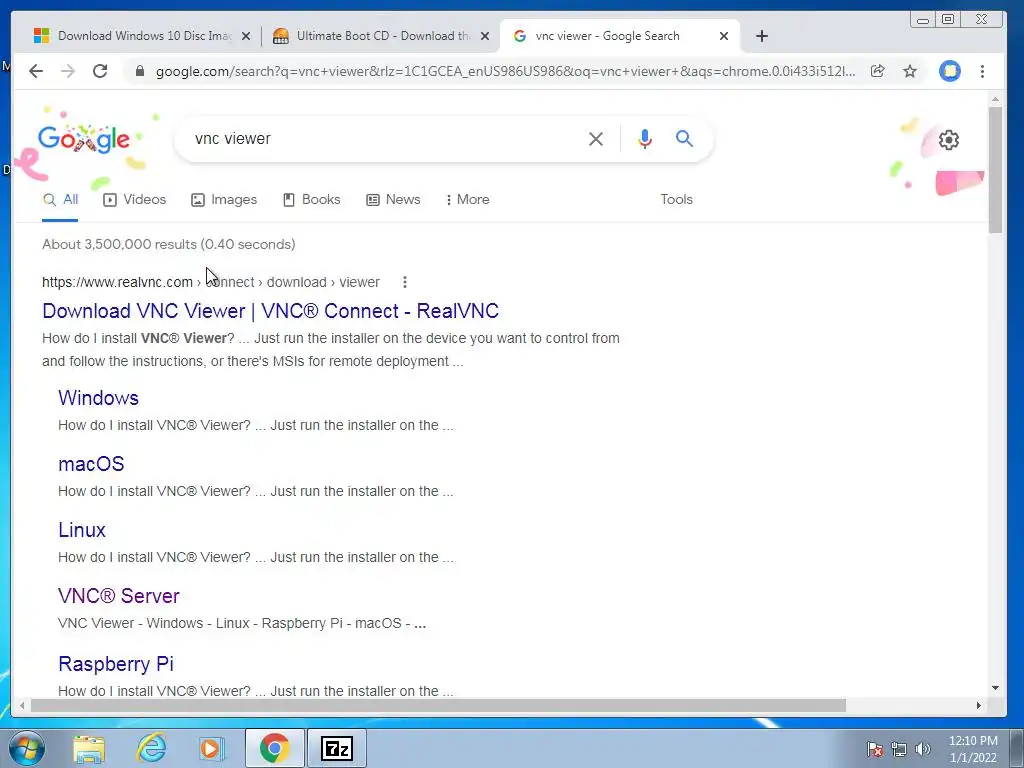1024x768 pixels.
Task: Open the result options three-dot icon beside realvnc.com
Action: [x=405, y=282]
